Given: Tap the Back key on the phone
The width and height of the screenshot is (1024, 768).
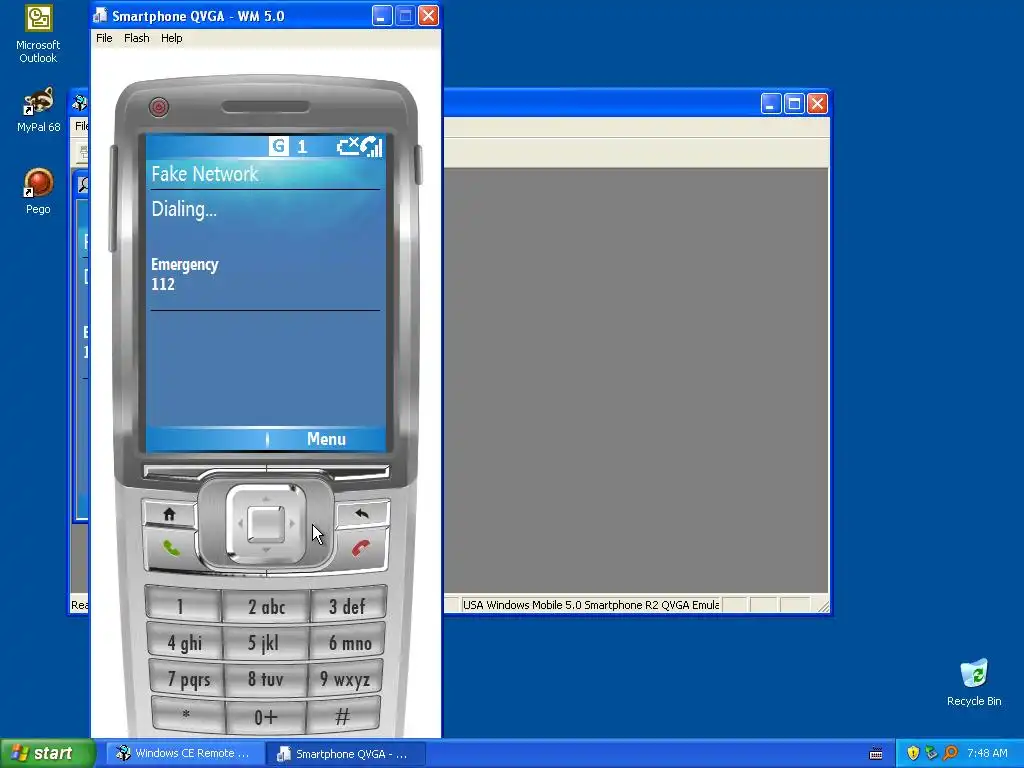Looking at the screenshot, I should 362,514.
